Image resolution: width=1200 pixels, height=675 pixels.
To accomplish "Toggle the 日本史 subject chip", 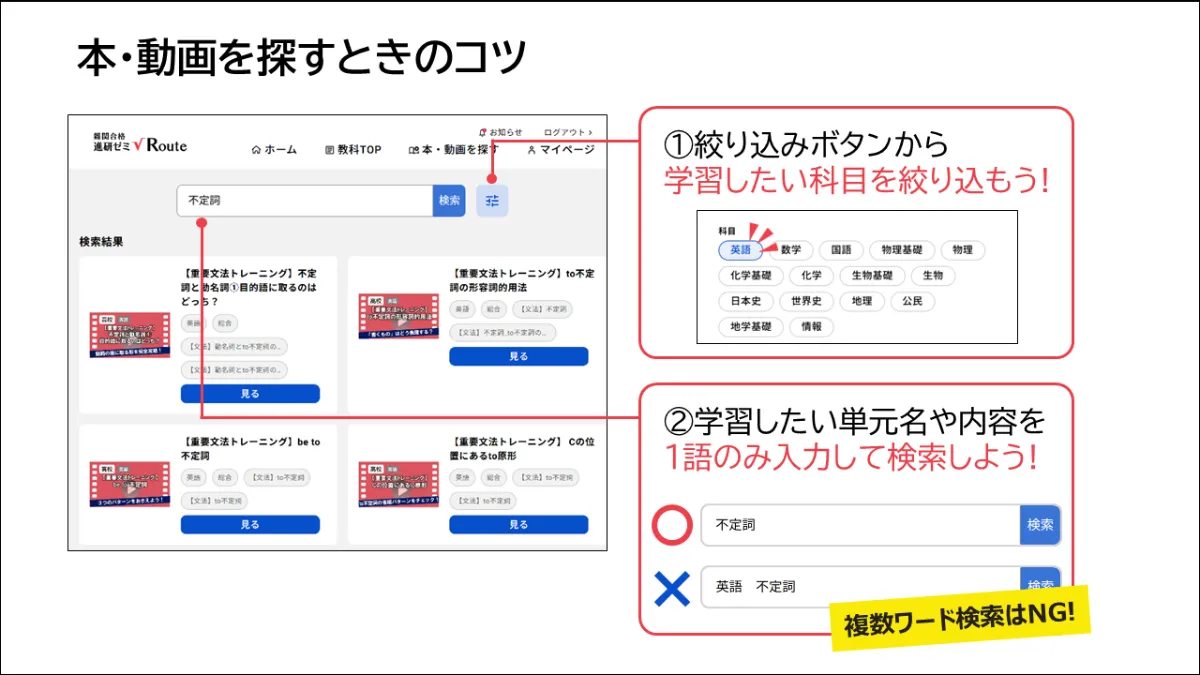I will point(746,301).
